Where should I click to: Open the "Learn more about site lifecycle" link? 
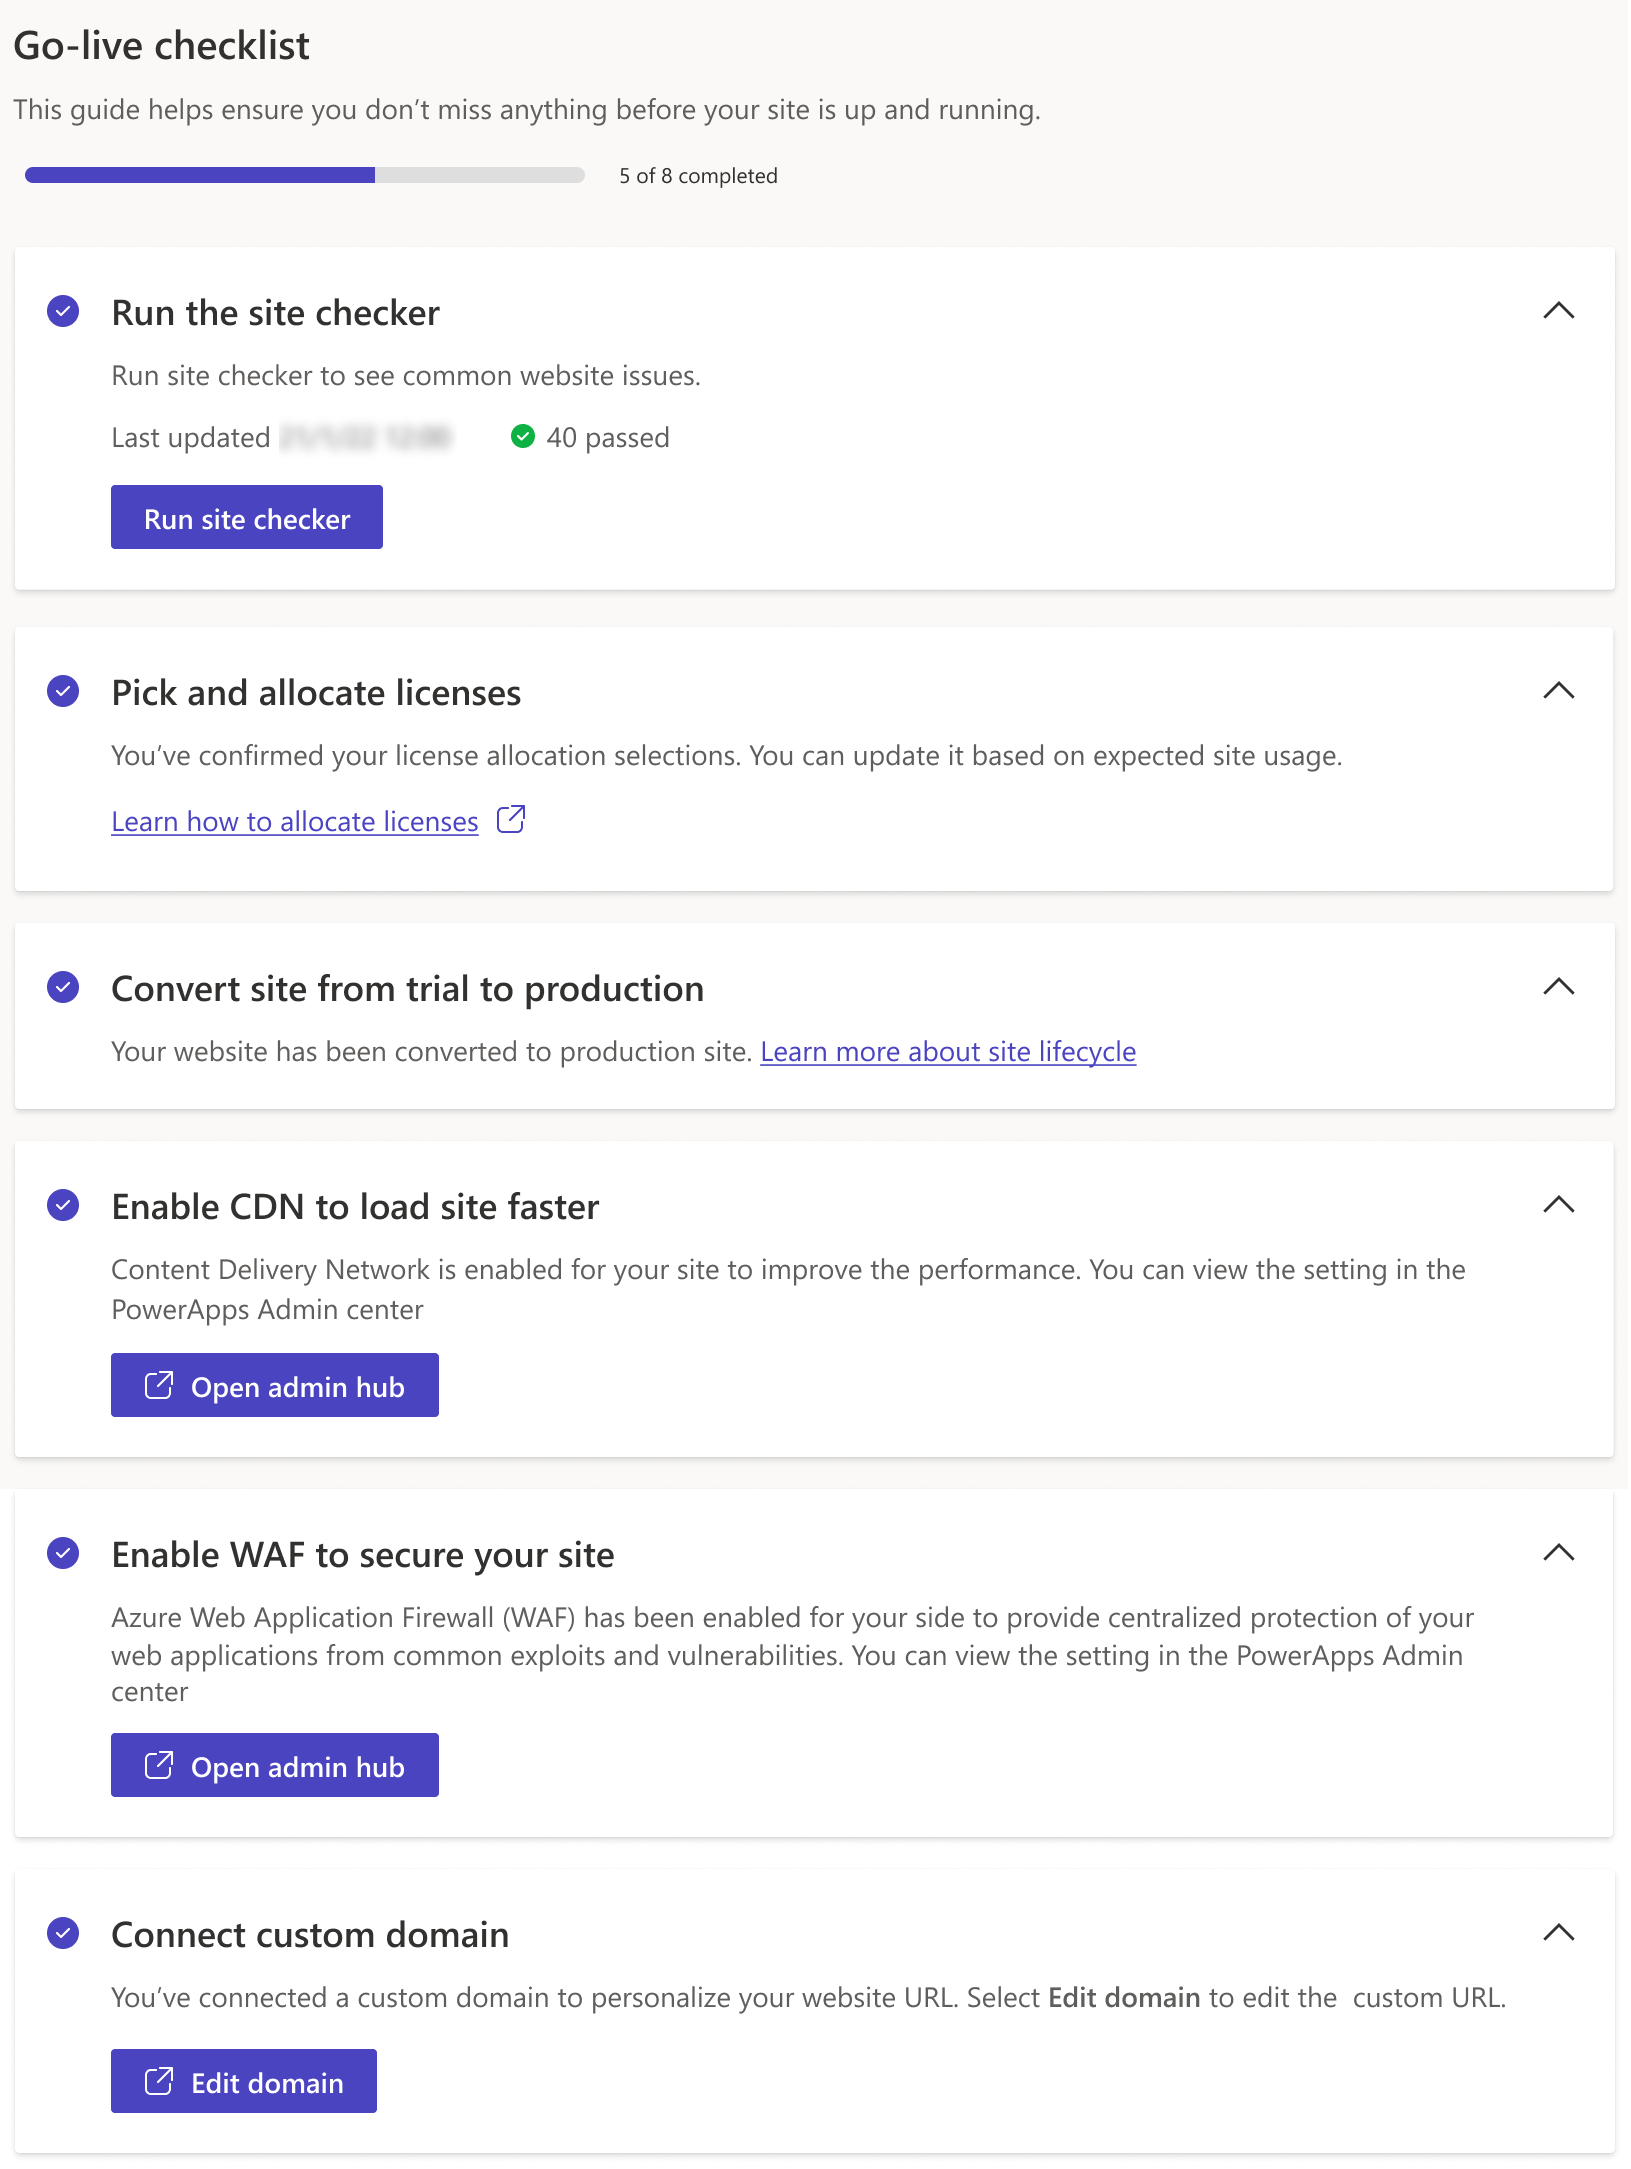(948, 1051)
